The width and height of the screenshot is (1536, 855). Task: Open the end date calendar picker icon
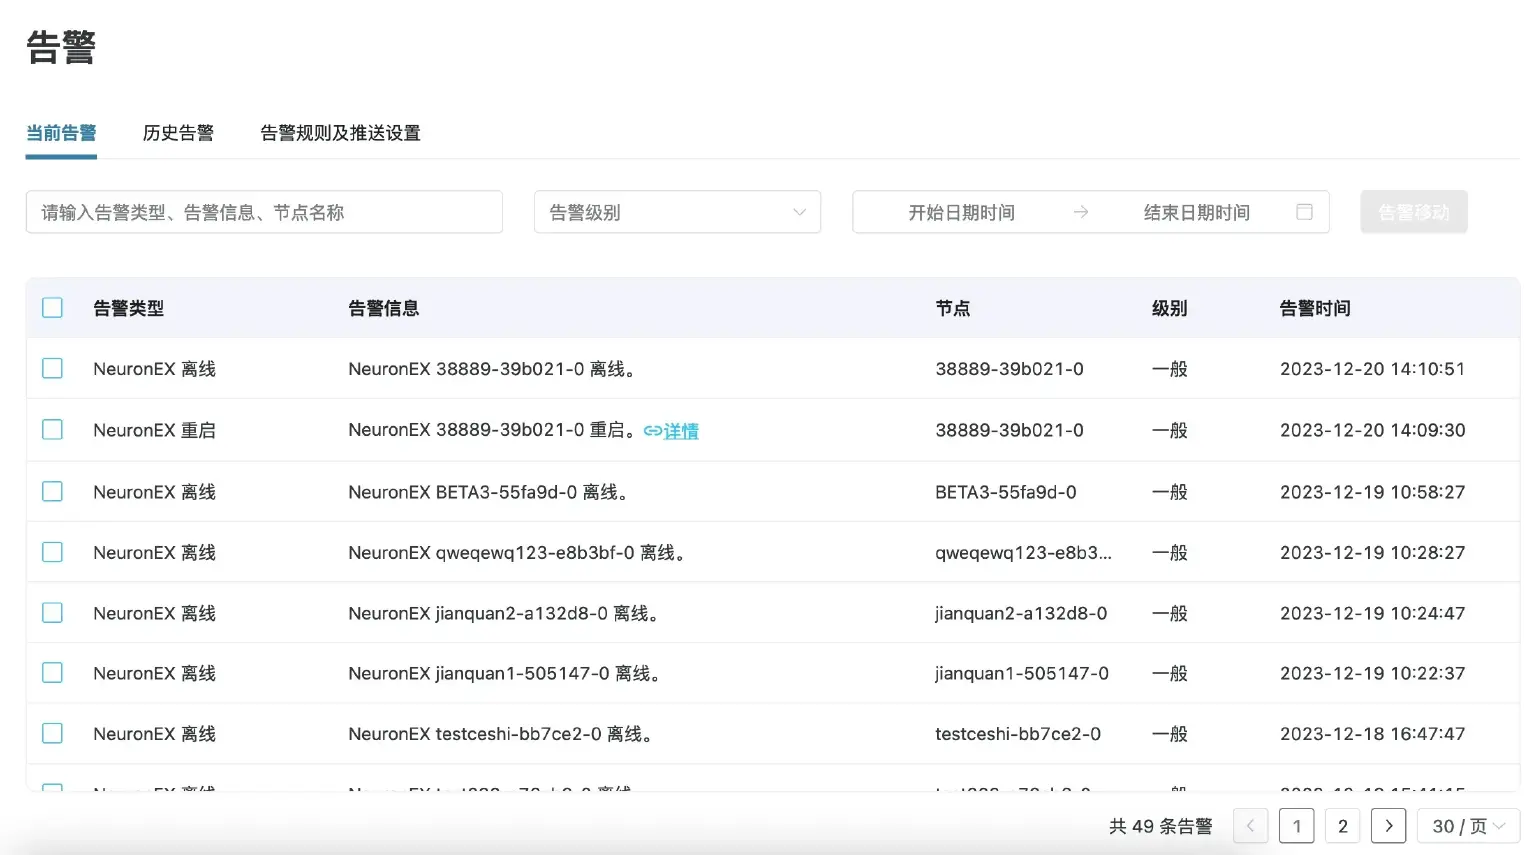point(1305,212)
